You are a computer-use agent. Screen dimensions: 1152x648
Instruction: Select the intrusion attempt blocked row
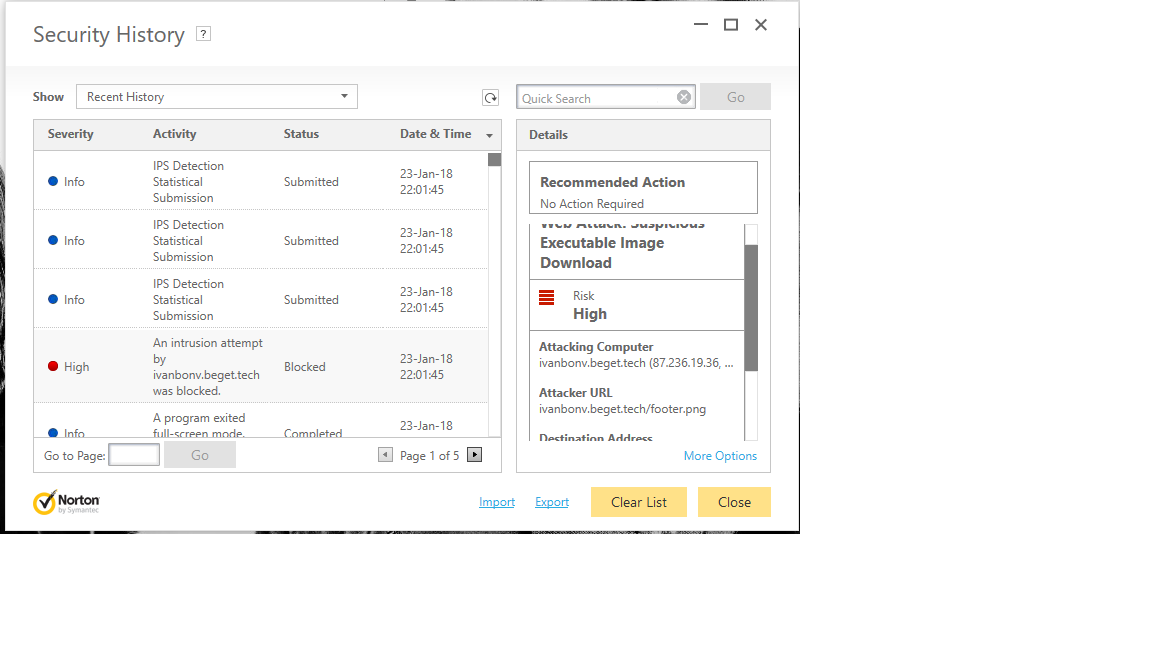point(261,366)
